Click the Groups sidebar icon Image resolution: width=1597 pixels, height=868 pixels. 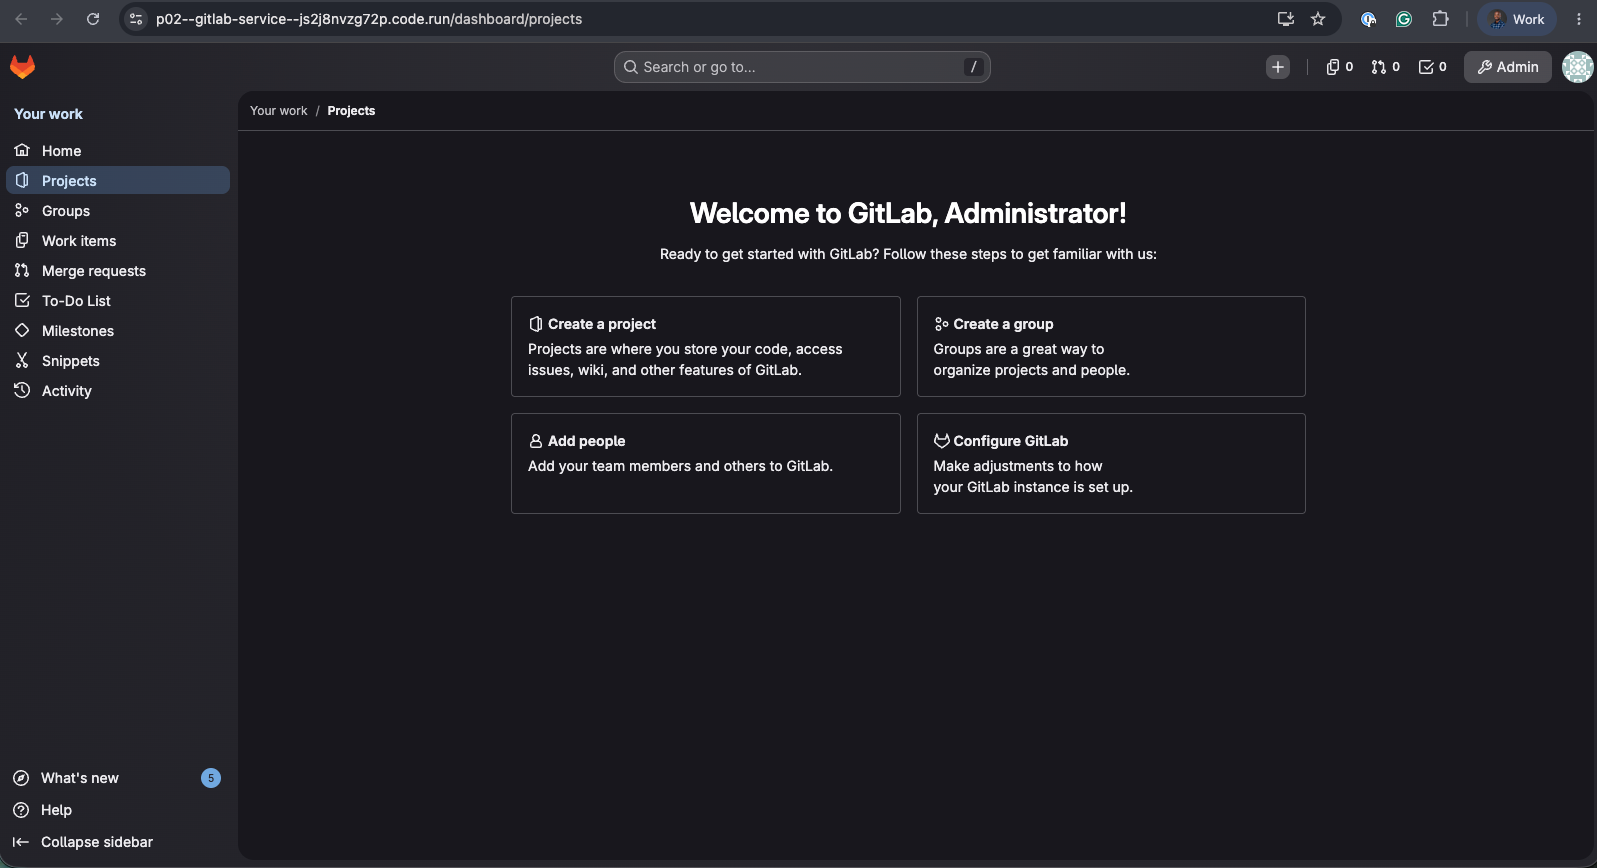pos(22,210)
